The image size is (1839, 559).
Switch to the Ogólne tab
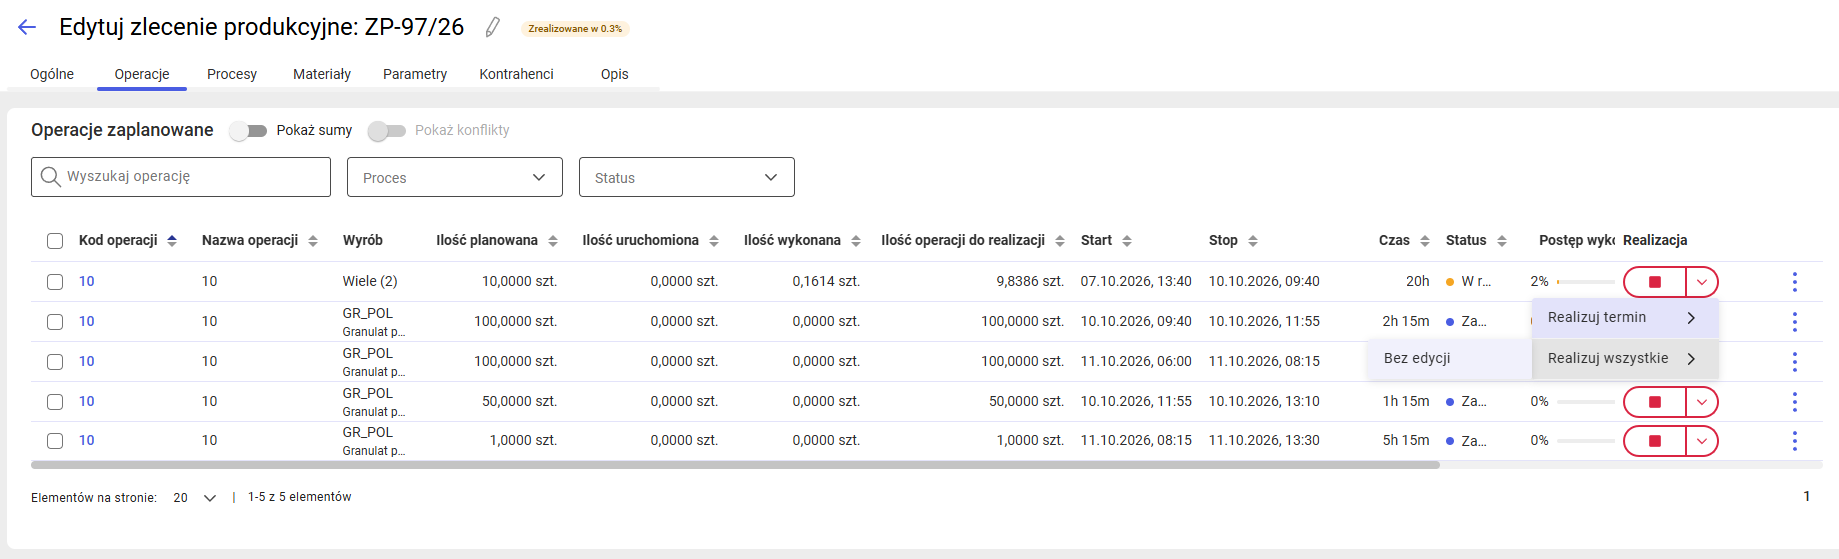point(52,74)
